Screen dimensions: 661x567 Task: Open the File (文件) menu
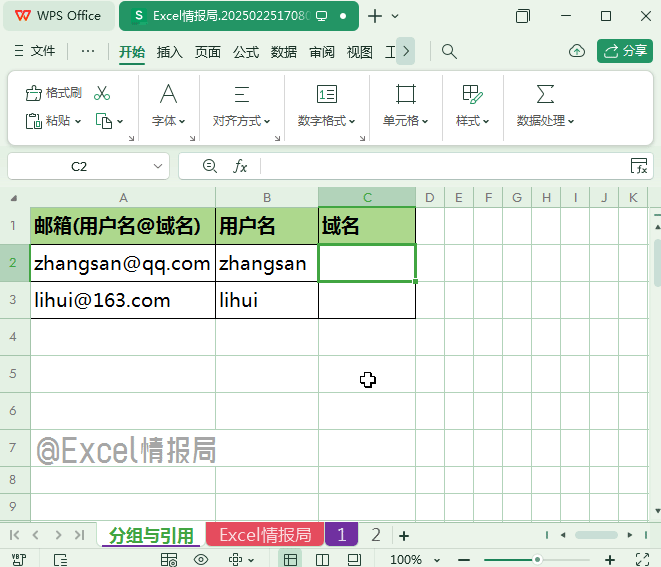(x=35, y=51)
